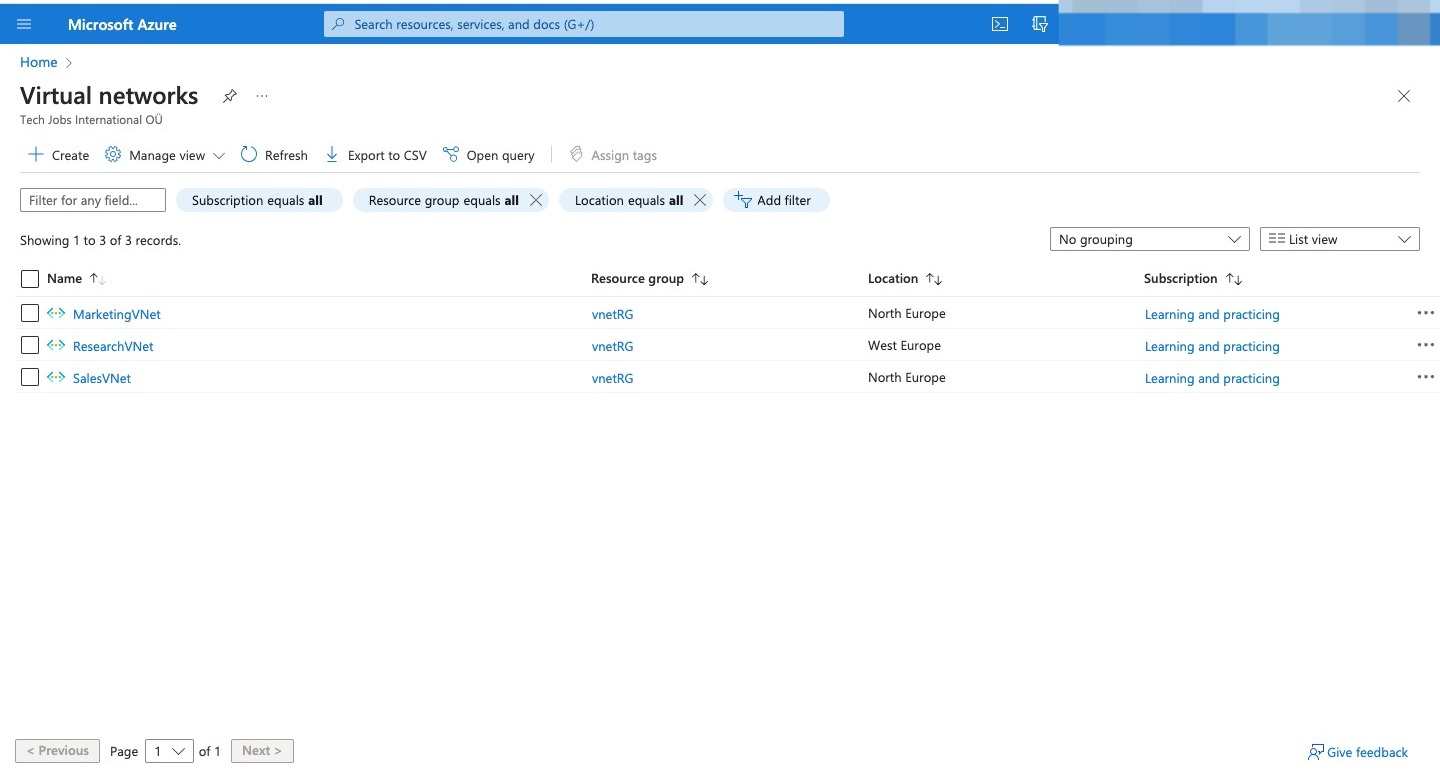This screenshot has height=783, width=1440.
Task: Click the Previous page button
Action: (58, 750)
